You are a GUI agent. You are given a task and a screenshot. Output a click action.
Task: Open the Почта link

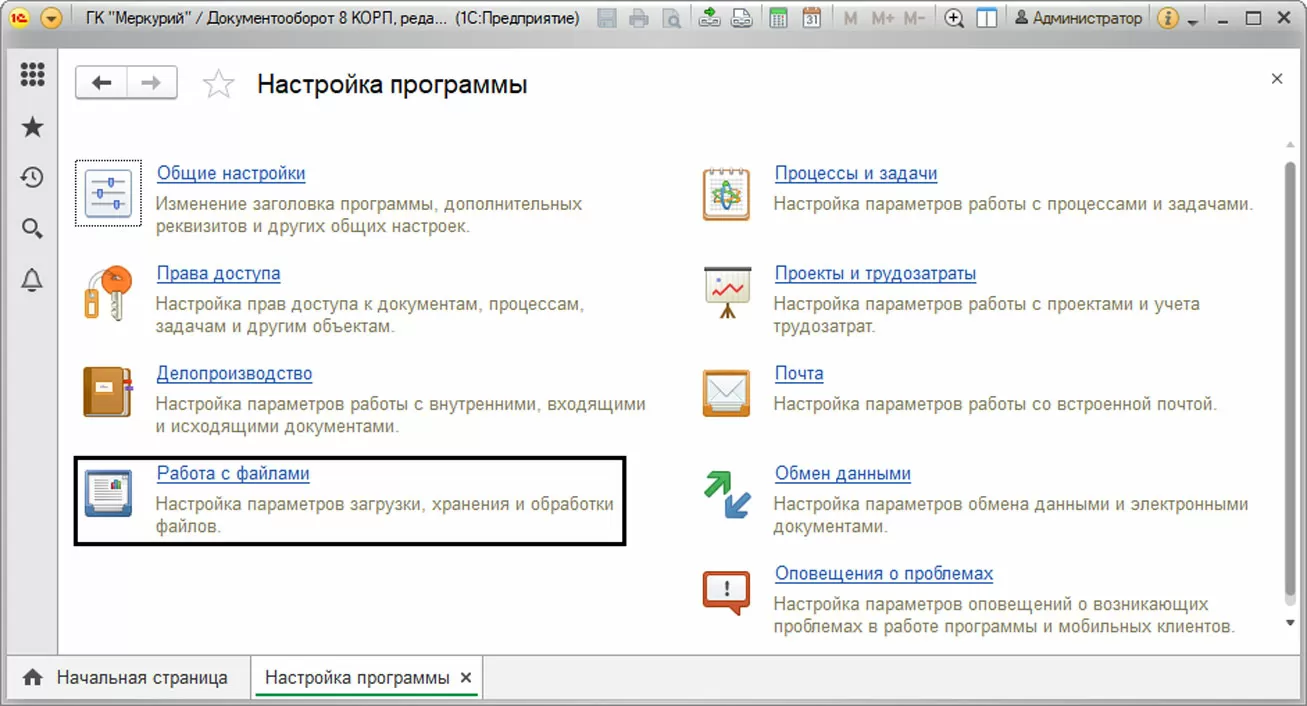coord(799,373)
